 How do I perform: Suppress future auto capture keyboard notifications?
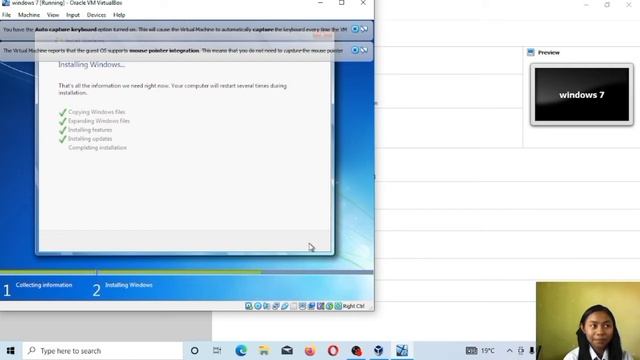pos(364,29)
